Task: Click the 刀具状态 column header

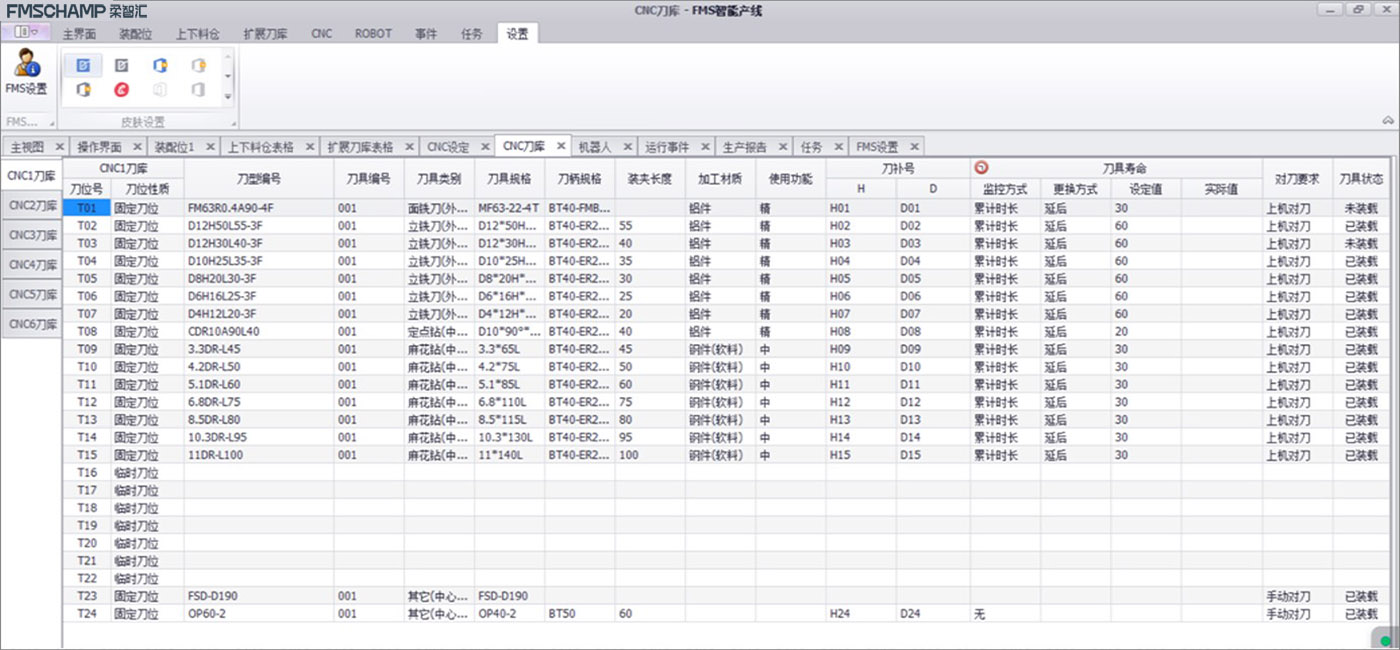Action: point(1361,179)
